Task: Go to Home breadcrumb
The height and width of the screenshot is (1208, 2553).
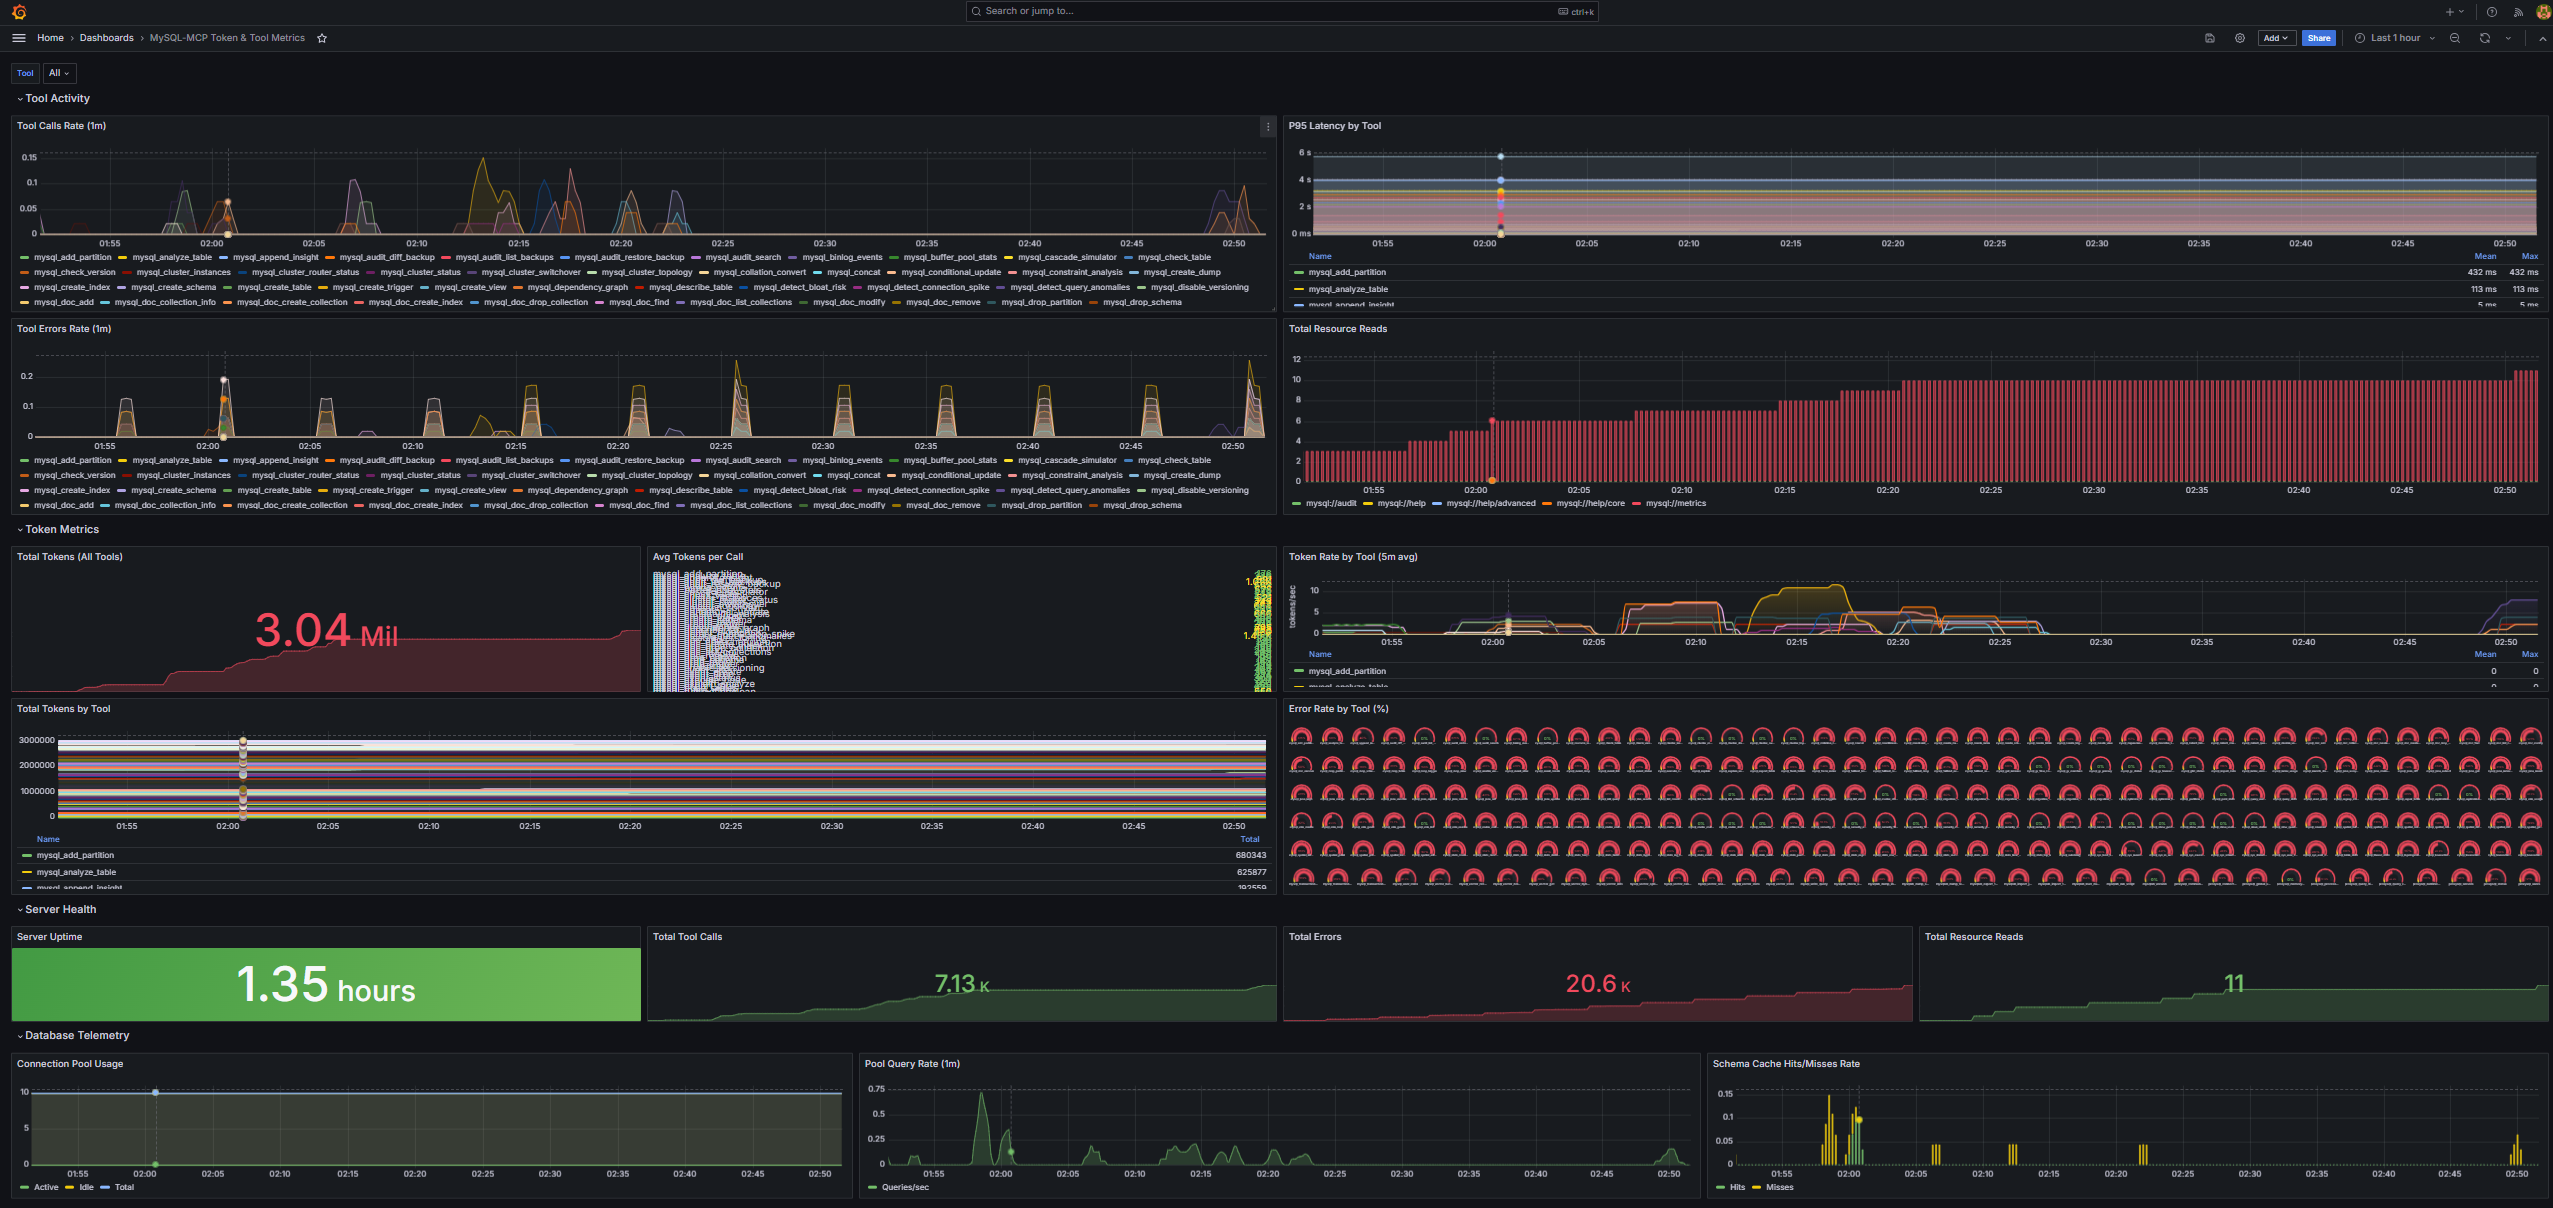Action: (x=50, y=38)
